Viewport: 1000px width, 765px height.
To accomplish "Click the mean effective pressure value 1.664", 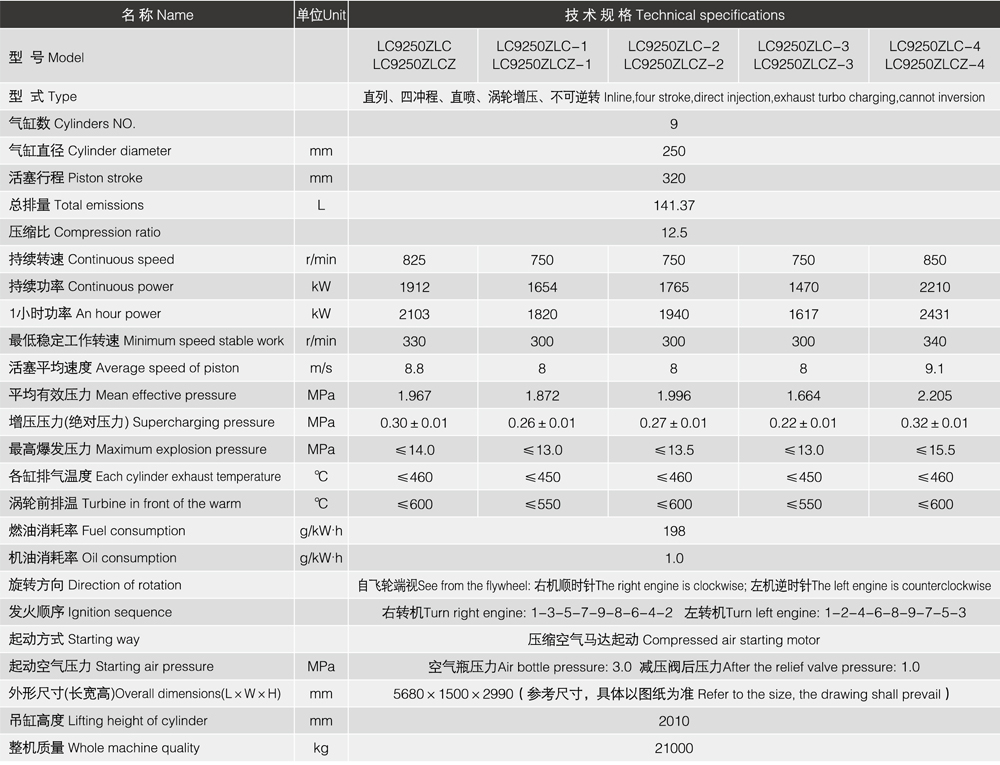I will click(803, 395).
